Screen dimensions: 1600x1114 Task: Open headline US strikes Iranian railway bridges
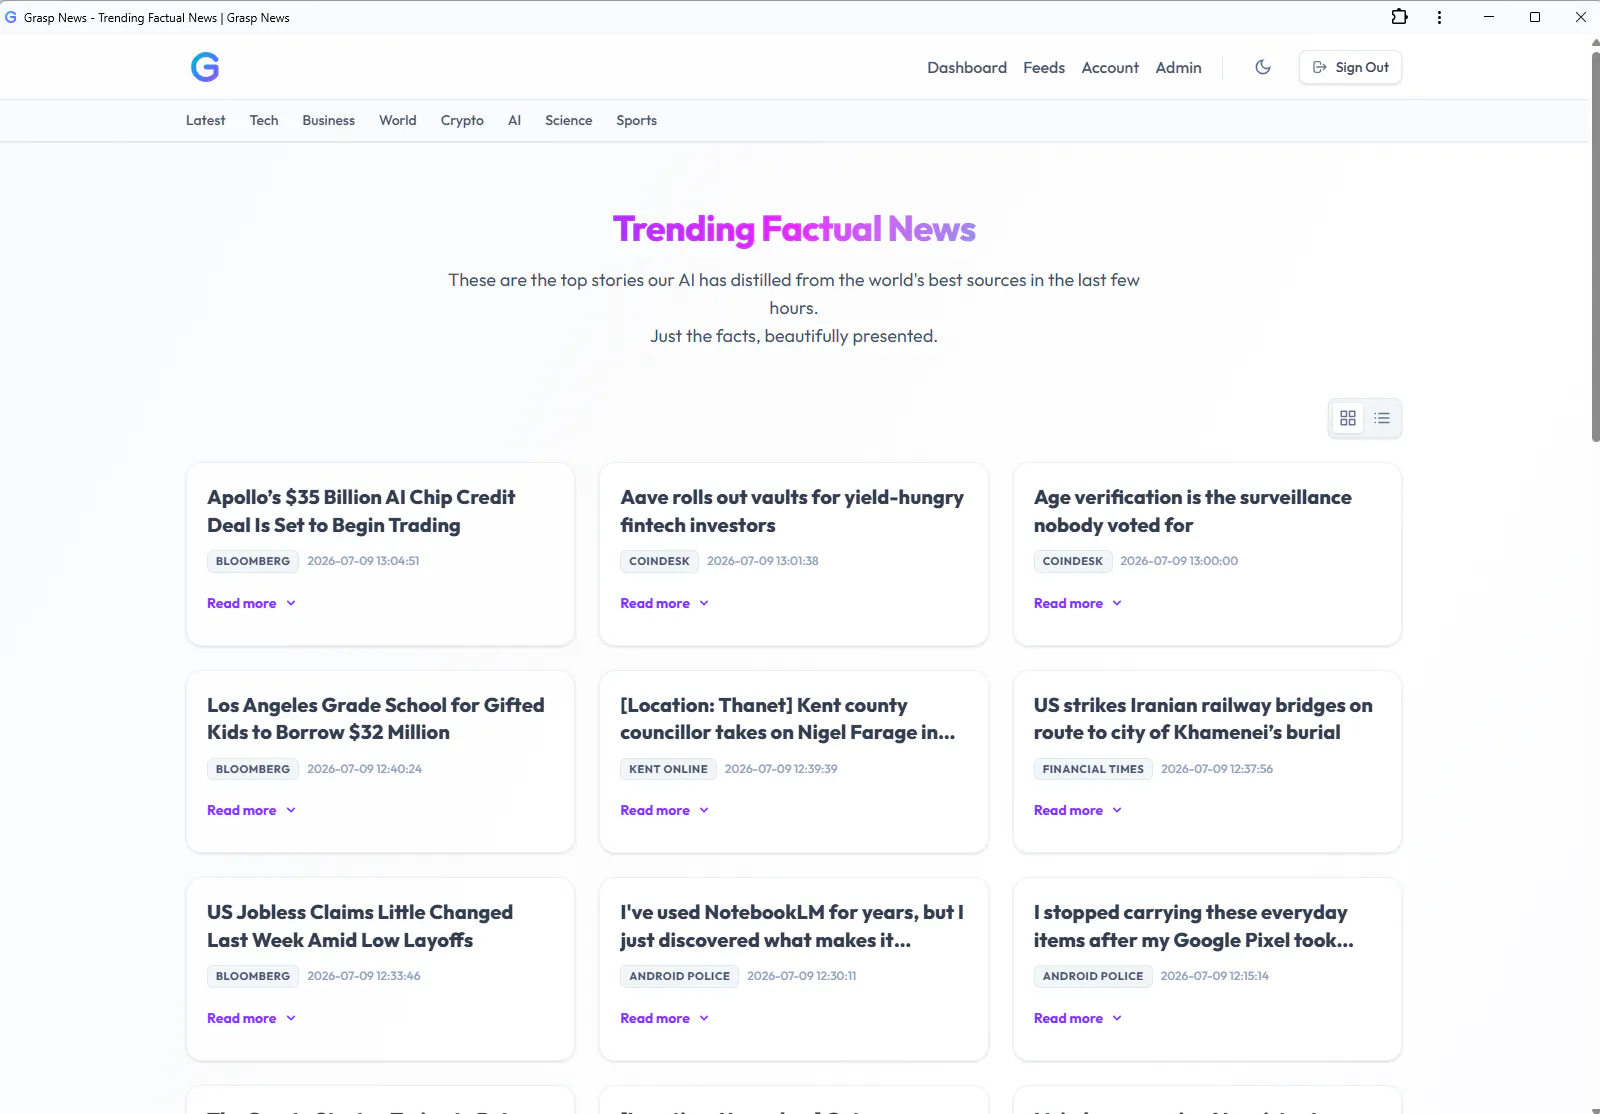[x=1203, y=719]
